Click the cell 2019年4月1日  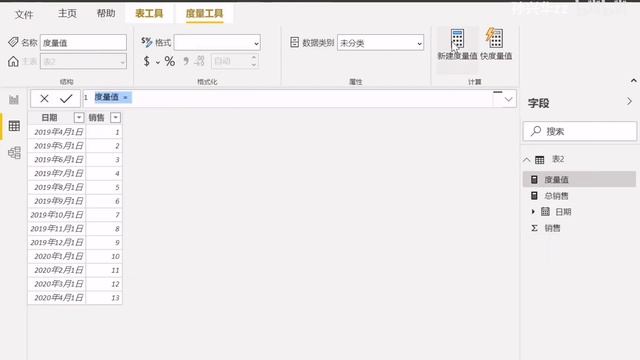57,132
